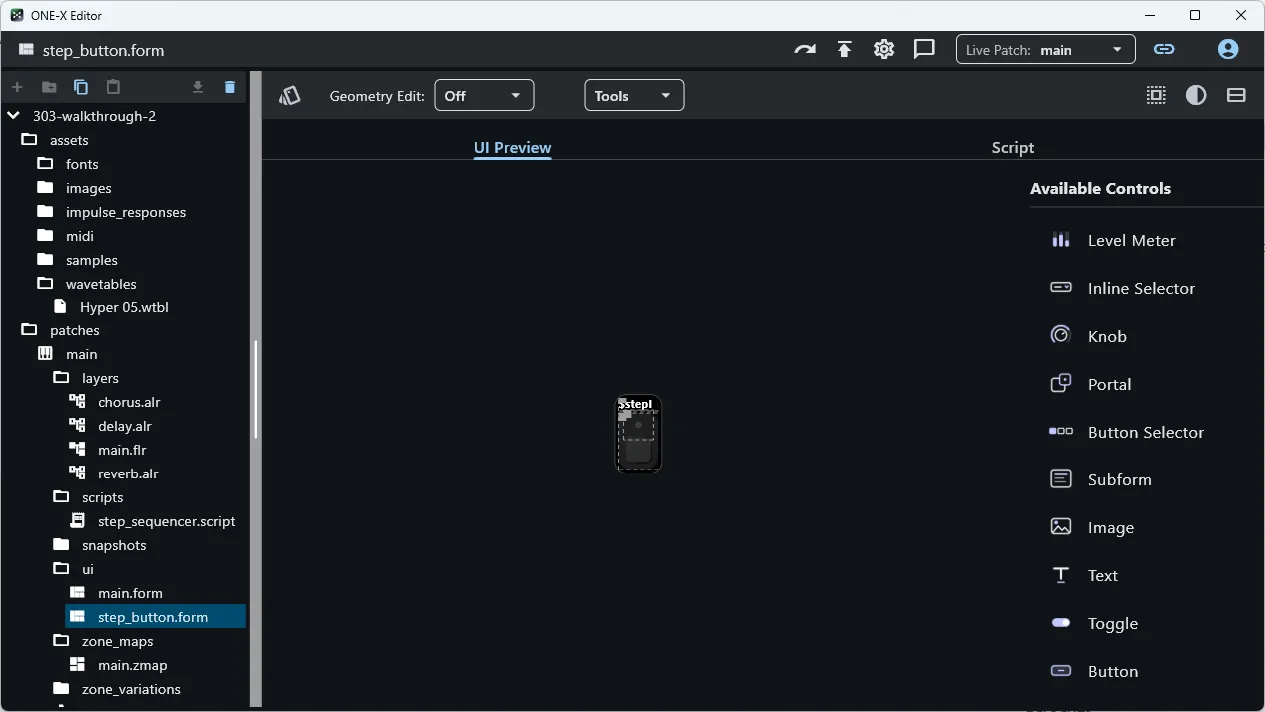Viewport: 1265px width, 712px height.
Task: Click the sidebar vertical scrollbar
Action: [x=256, y=390]
